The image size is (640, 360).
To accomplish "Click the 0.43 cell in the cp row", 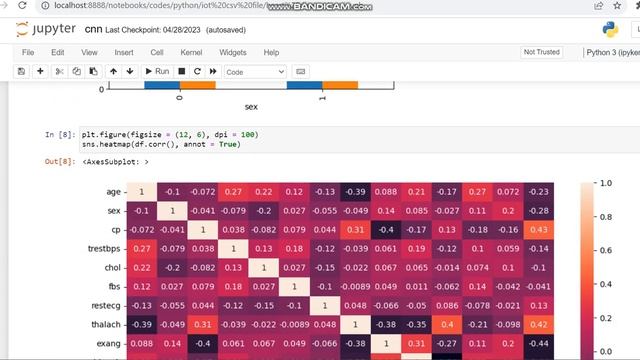I will 539,230.
